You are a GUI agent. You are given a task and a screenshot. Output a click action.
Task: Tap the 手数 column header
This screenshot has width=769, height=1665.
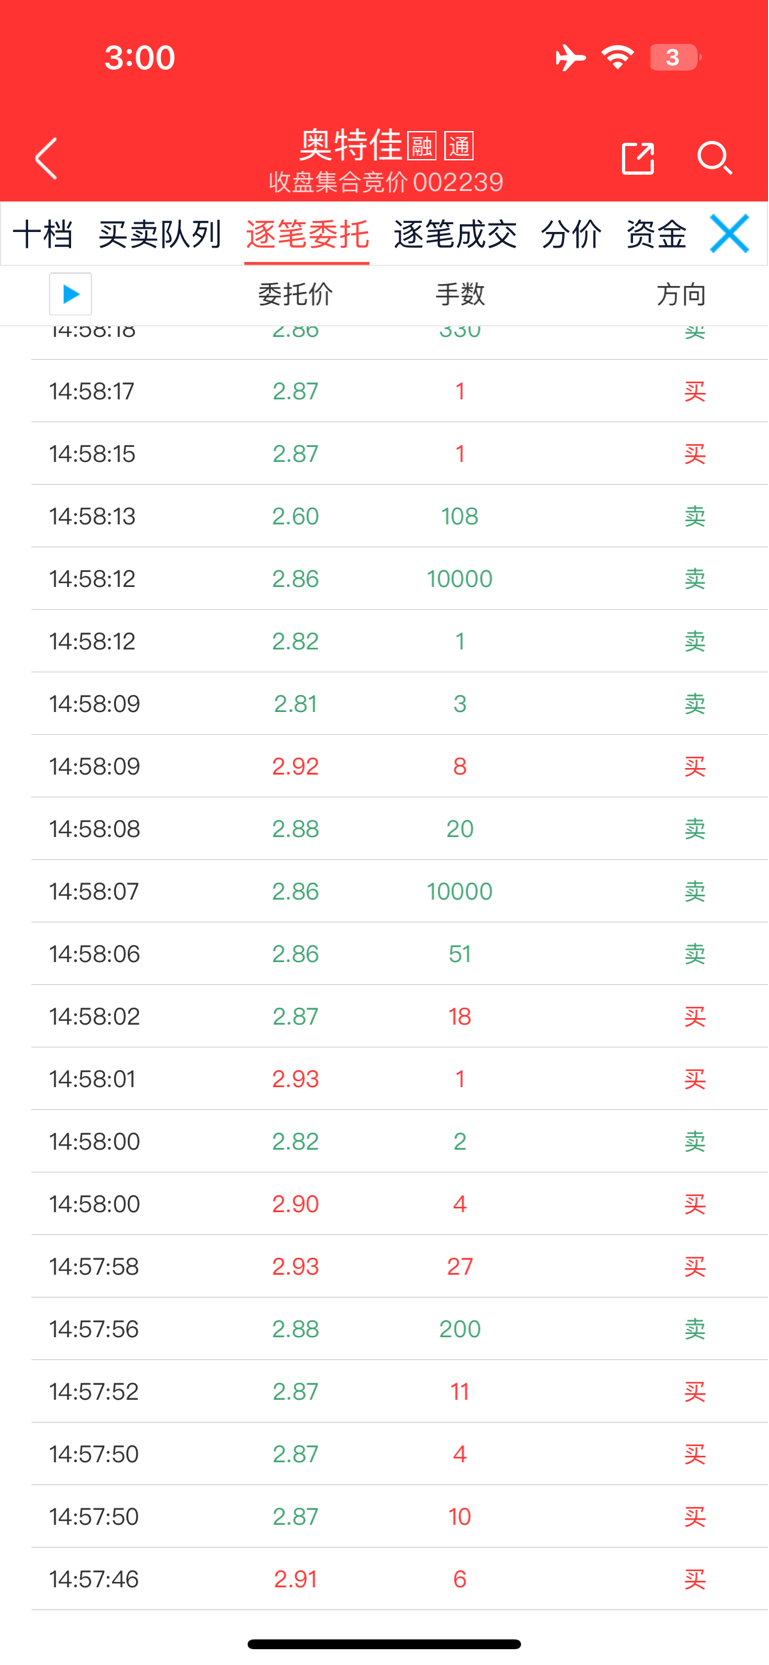coord(460,294)
